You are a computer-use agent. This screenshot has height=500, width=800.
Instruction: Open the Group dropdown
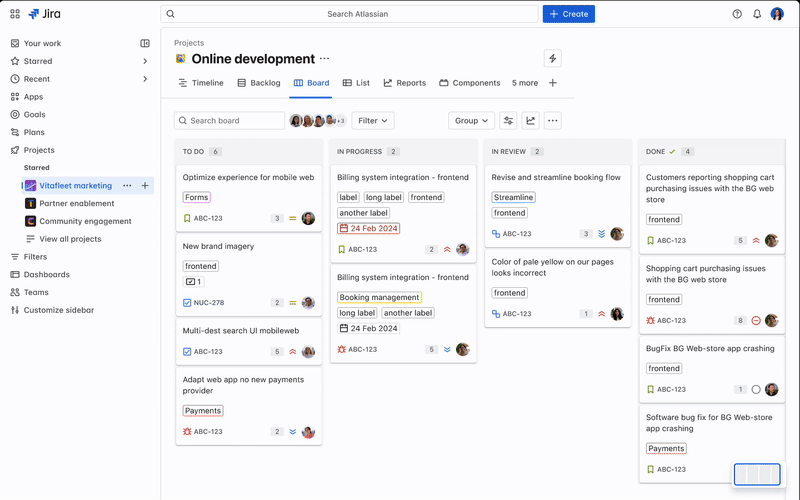click(x=471, y=120)
